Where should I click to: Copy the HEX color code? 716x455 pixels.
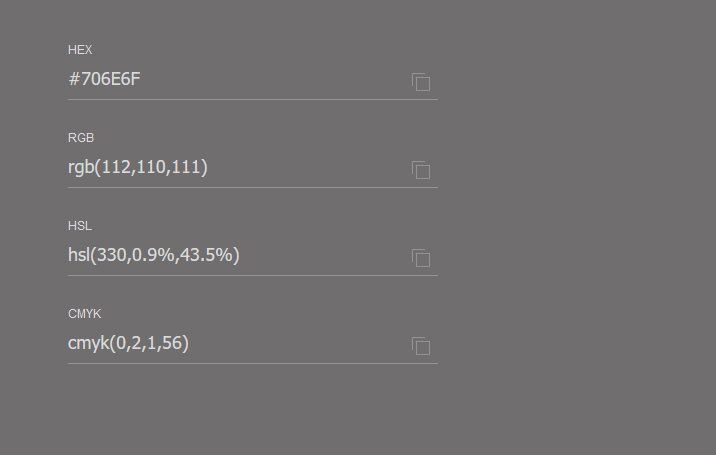click(421, 82)
